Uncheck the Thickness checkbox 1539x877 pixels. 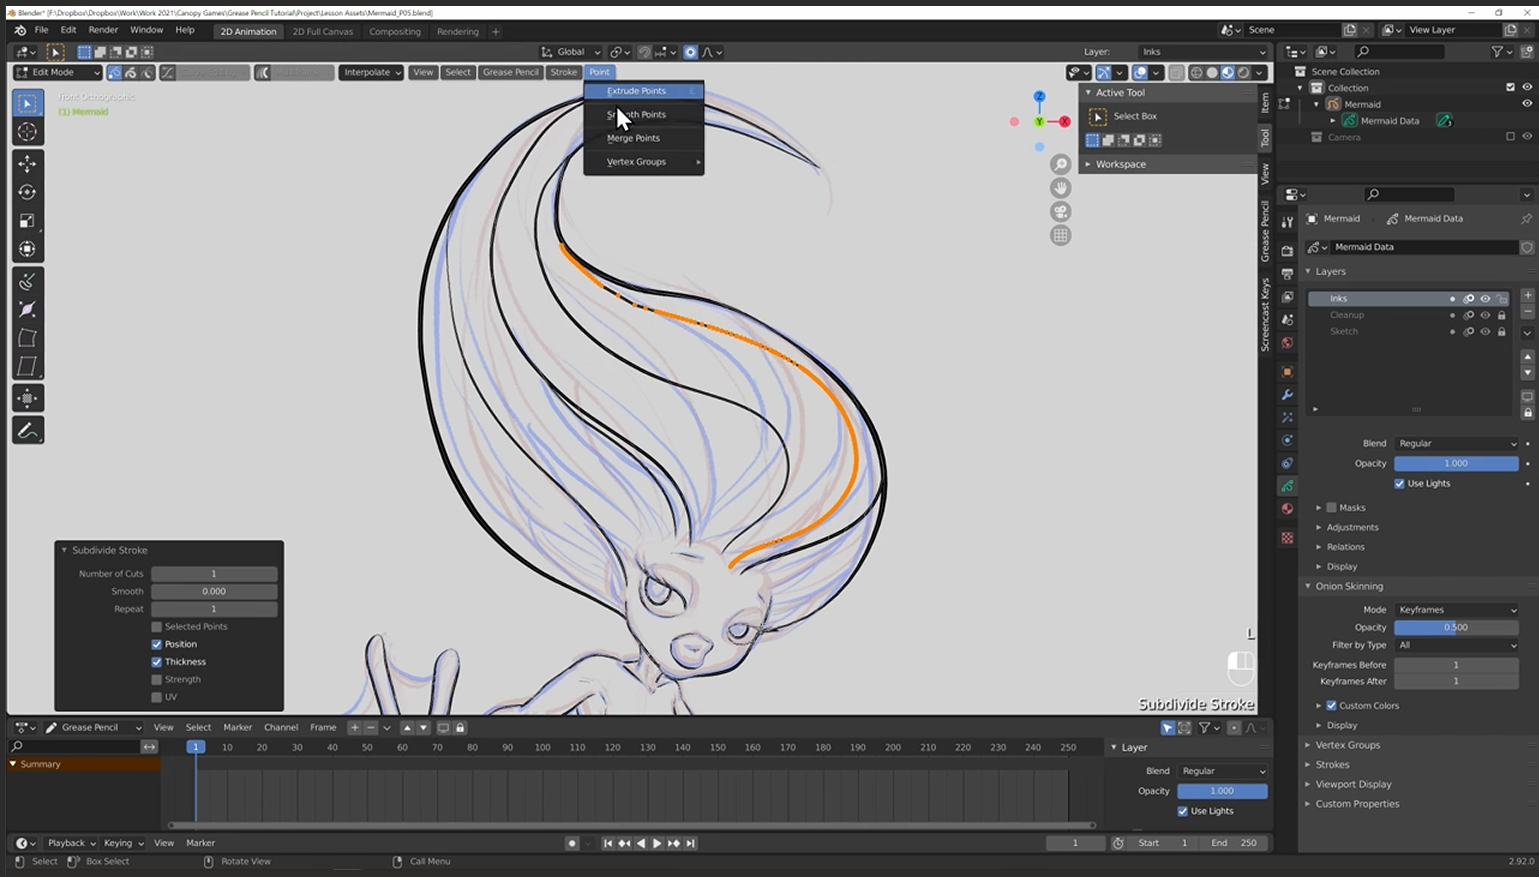pyautogui.click(x=157, y=662)
